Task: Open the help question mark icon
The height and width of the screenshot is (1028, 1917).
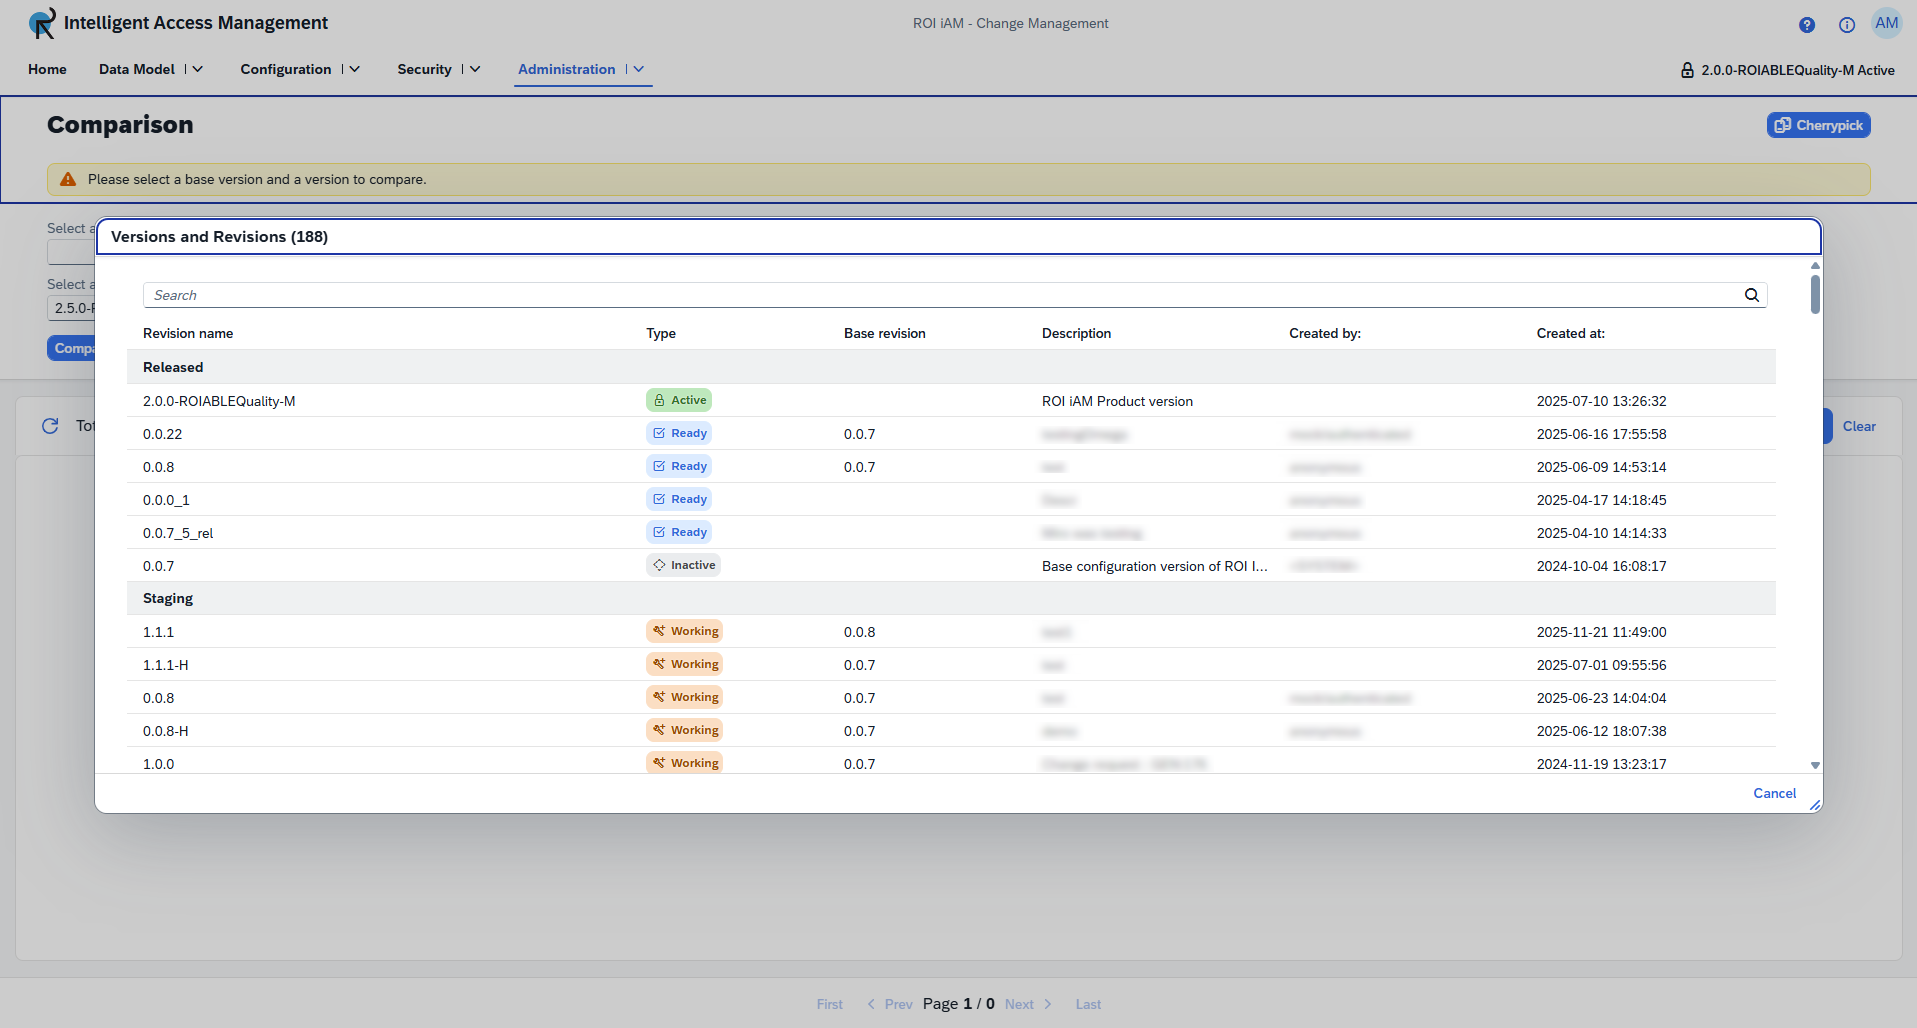Action: pyautogui.click(x=1806, y=24)
